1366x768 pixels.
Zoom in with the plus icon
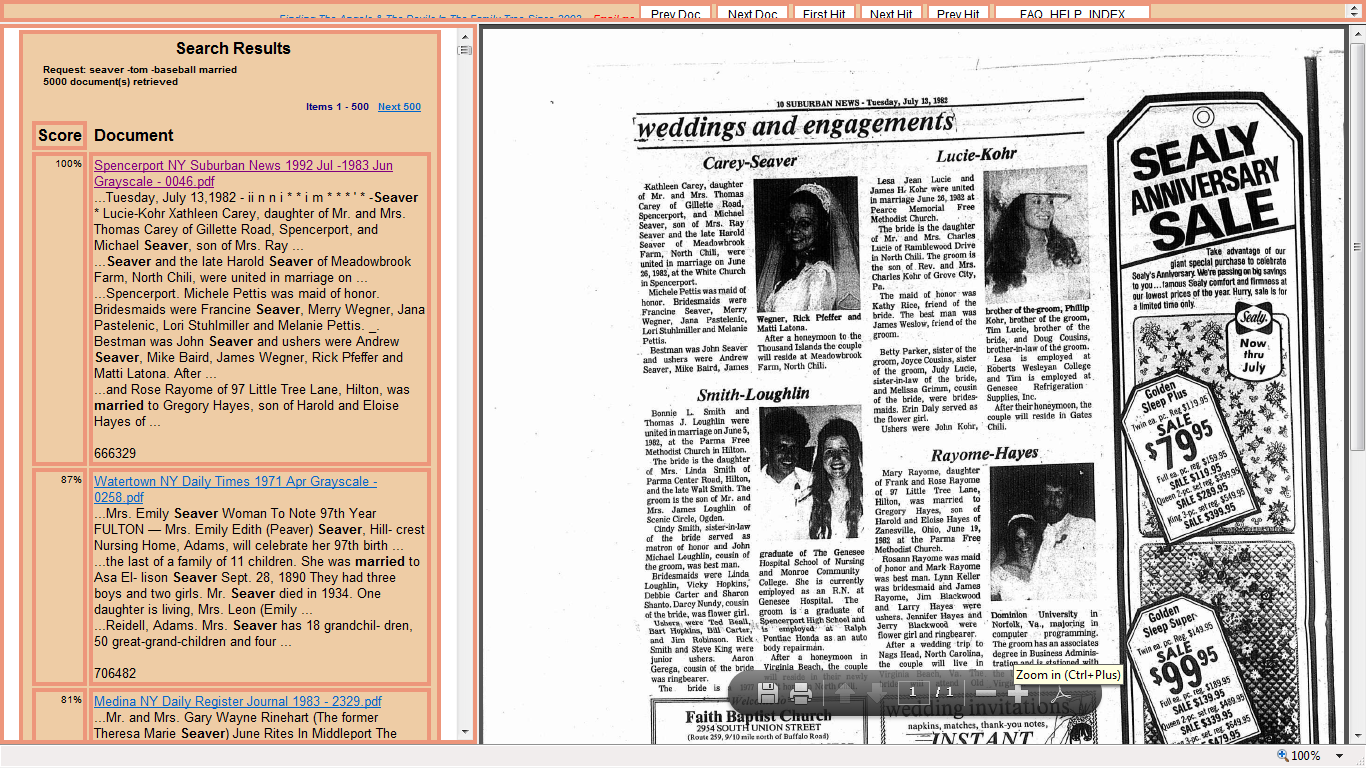coord(1018,693)
